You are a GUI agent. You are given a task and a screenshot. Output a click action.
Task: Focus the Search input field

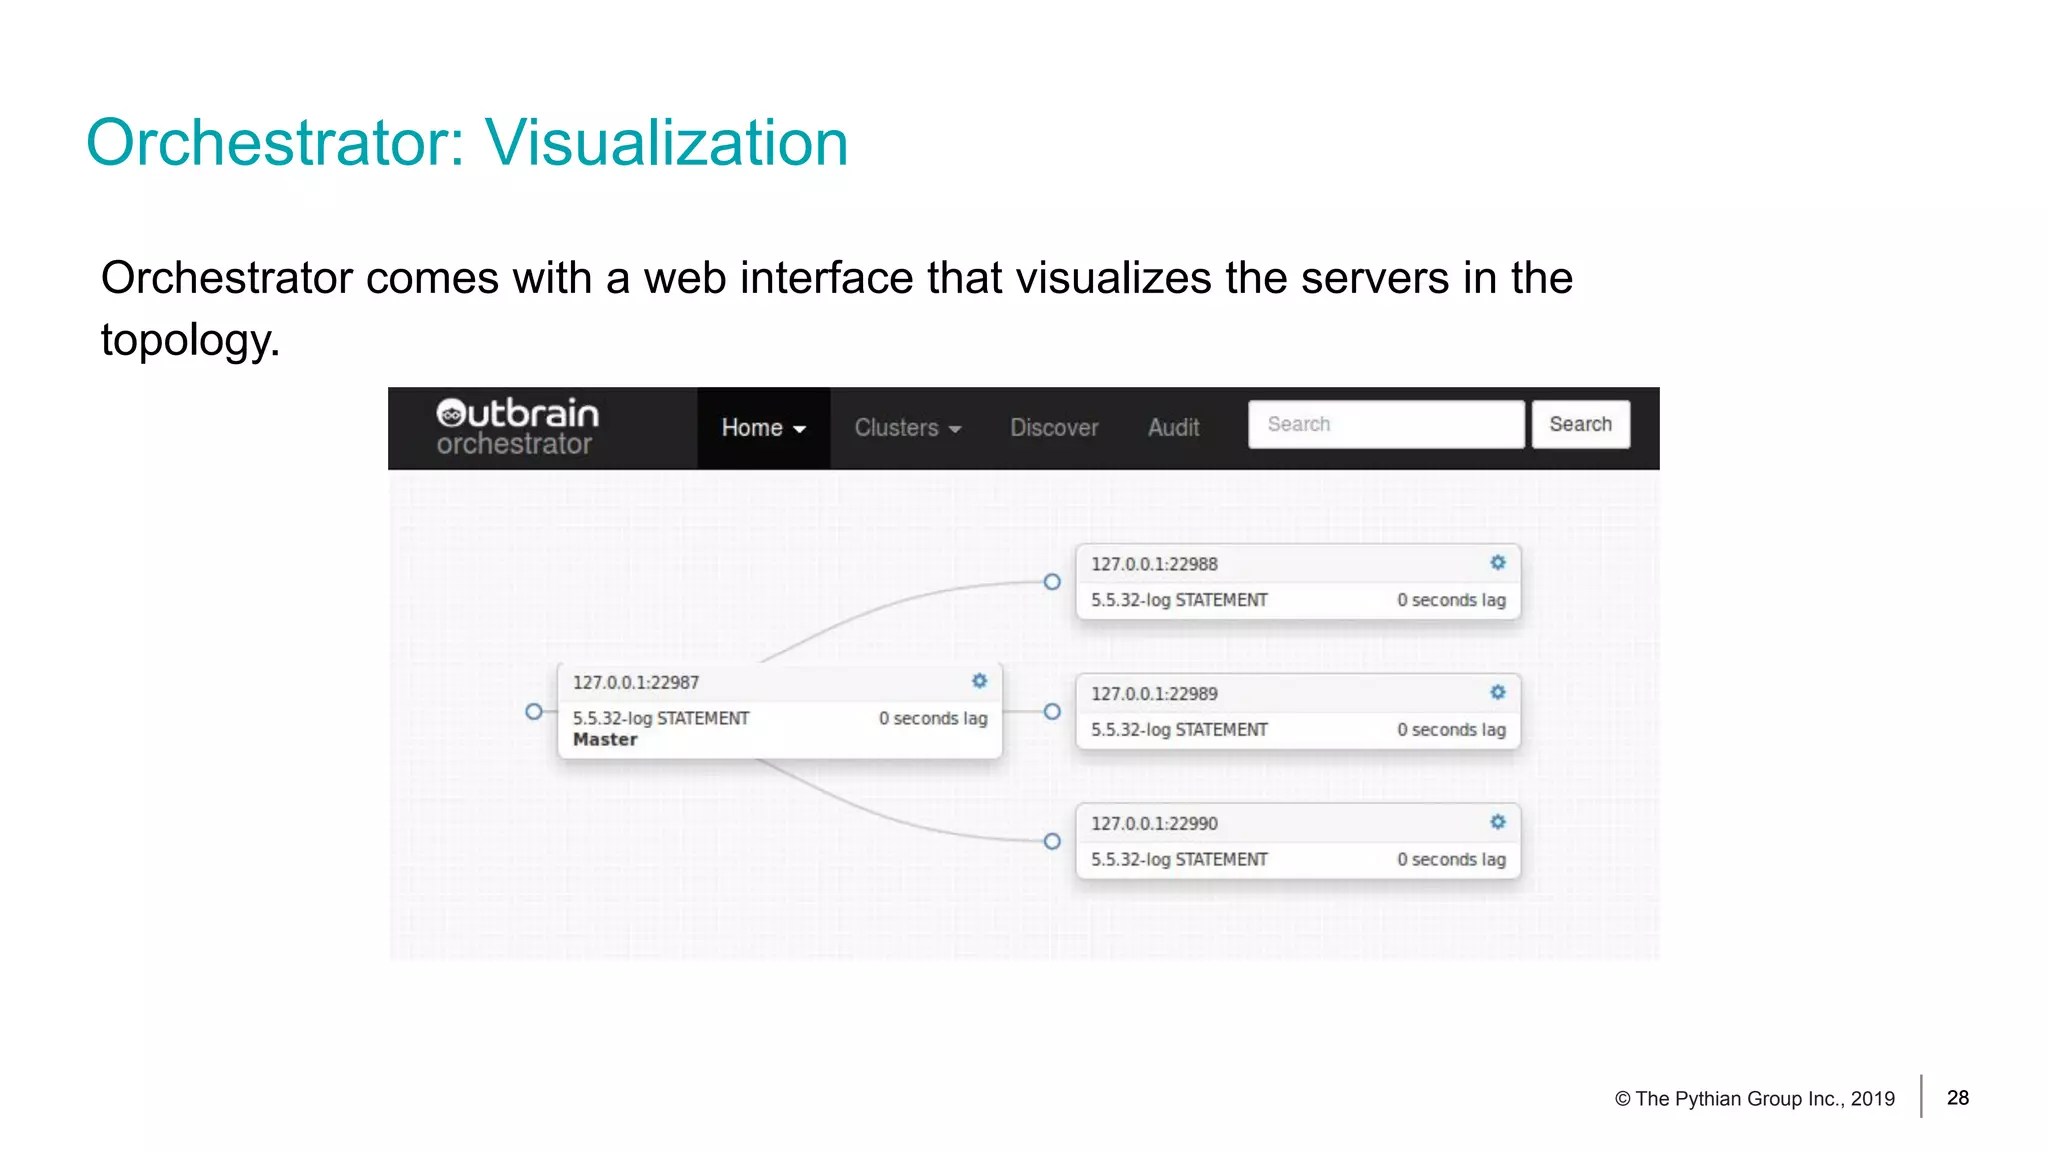click(x=1386, y=424)
